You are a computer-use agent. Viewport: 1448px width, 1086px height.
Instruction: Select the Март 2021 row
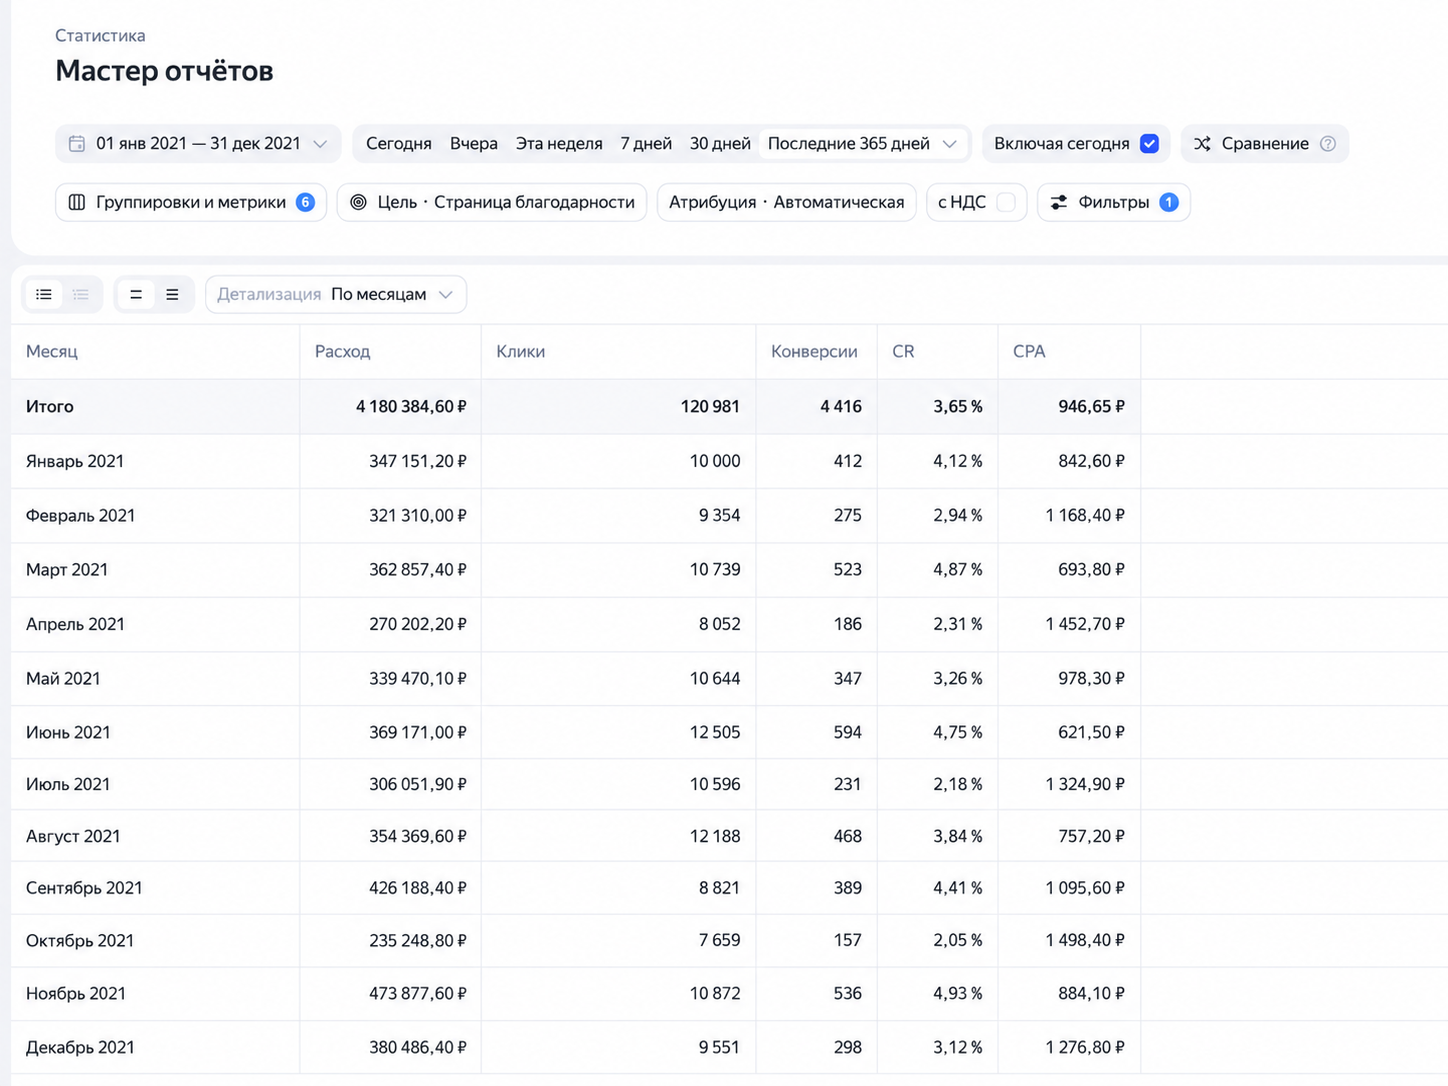[575, 570]
